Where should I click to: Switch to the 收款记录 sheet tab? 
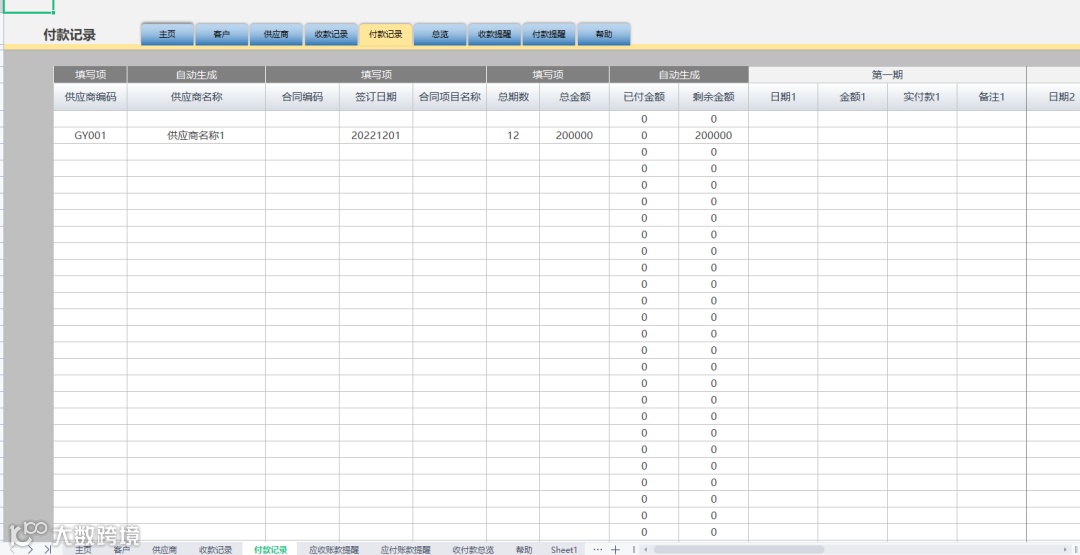pos(216,549)
